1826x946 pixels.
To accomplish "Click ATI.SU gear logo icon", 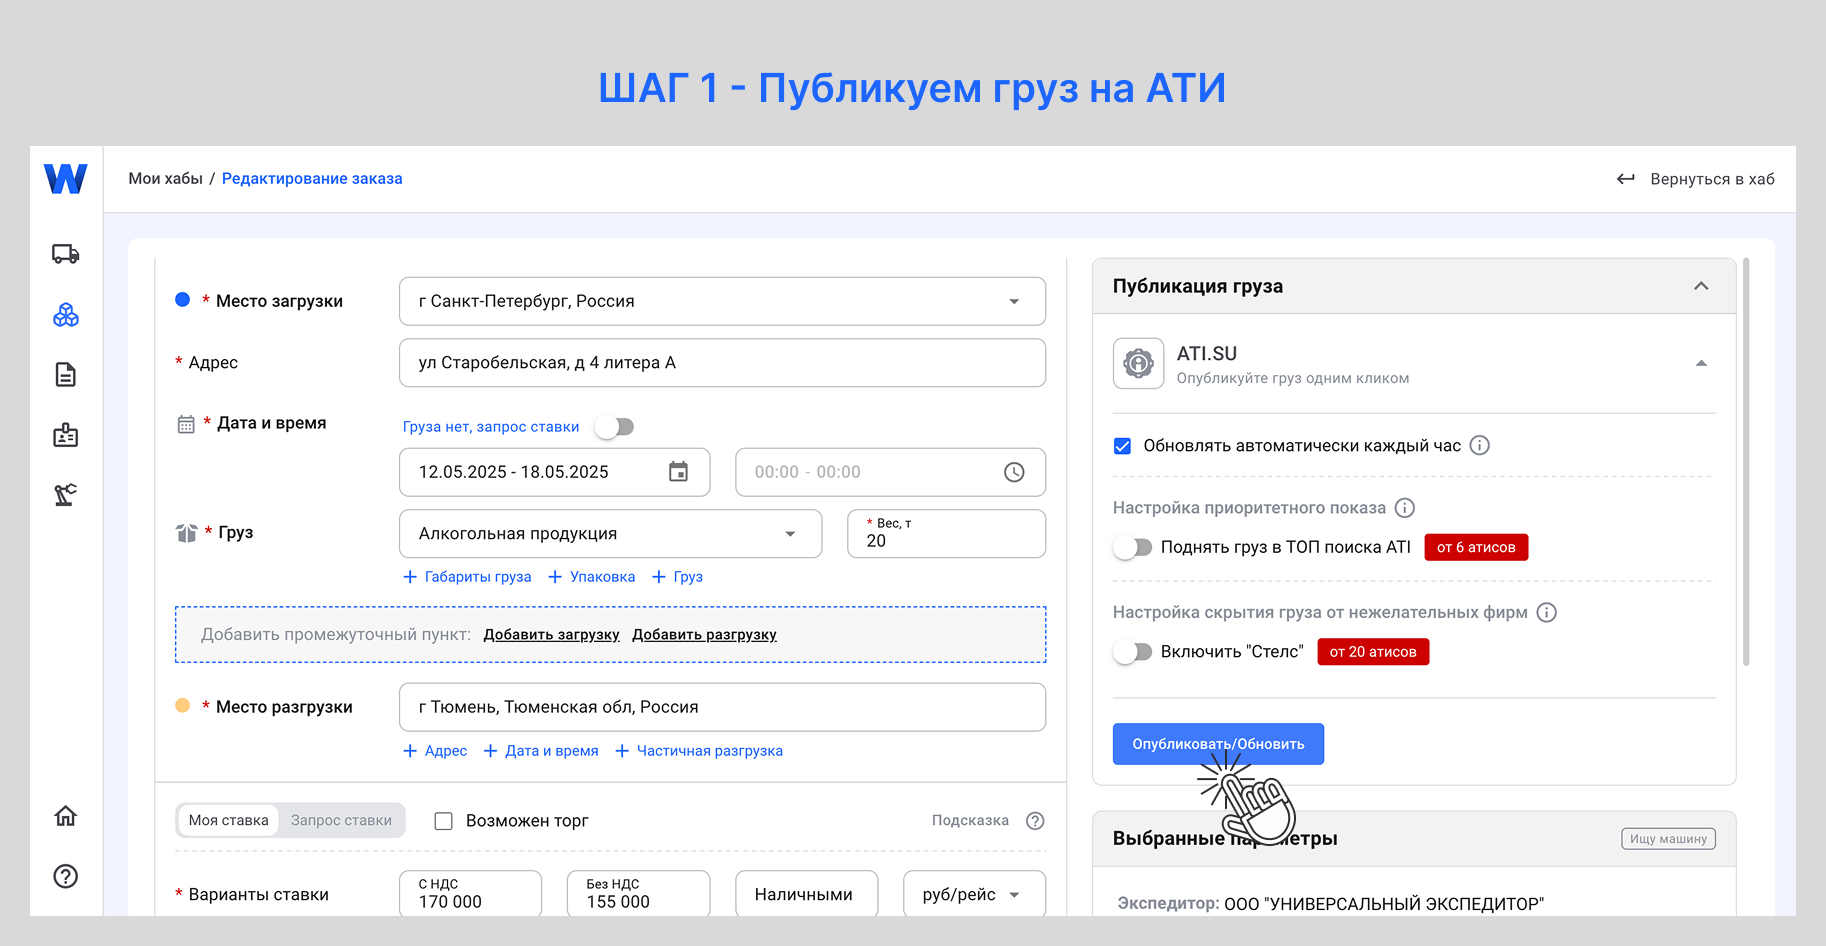I will [x=1139, y=363].
